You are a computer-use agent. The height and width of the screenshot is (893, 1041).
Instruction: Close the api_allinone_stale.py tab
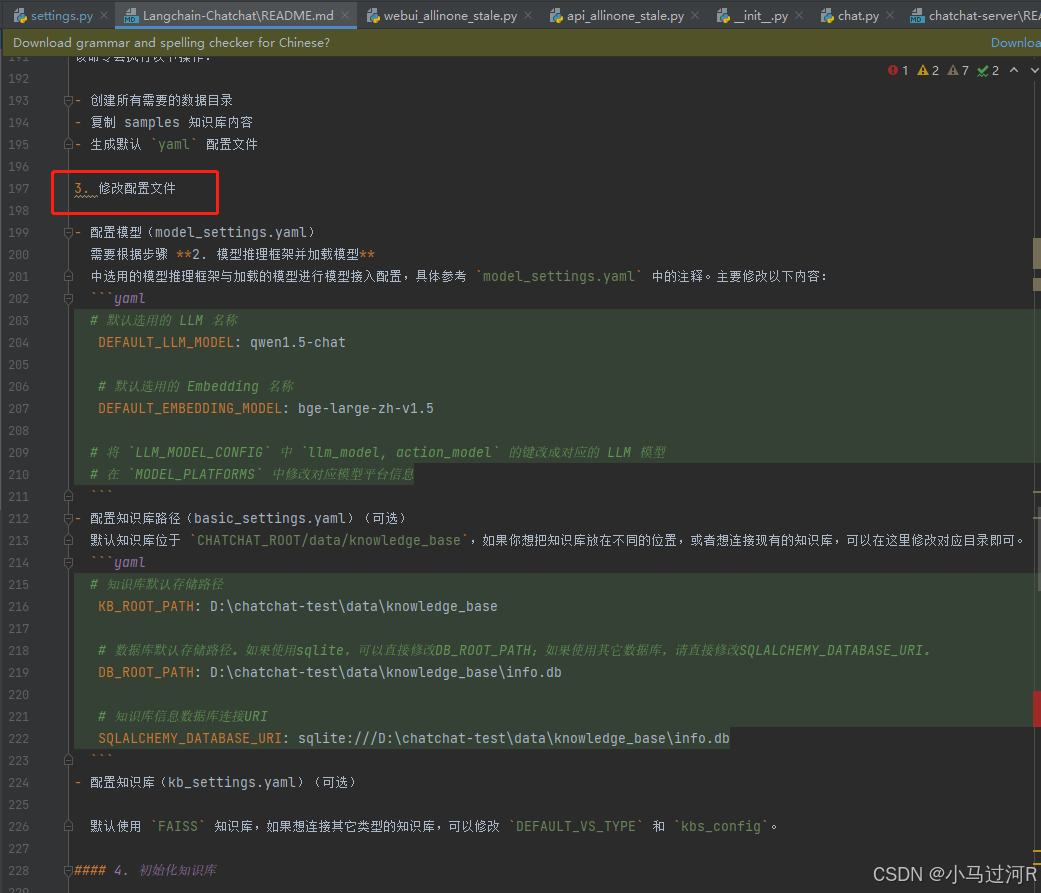(x=694, y=15)
